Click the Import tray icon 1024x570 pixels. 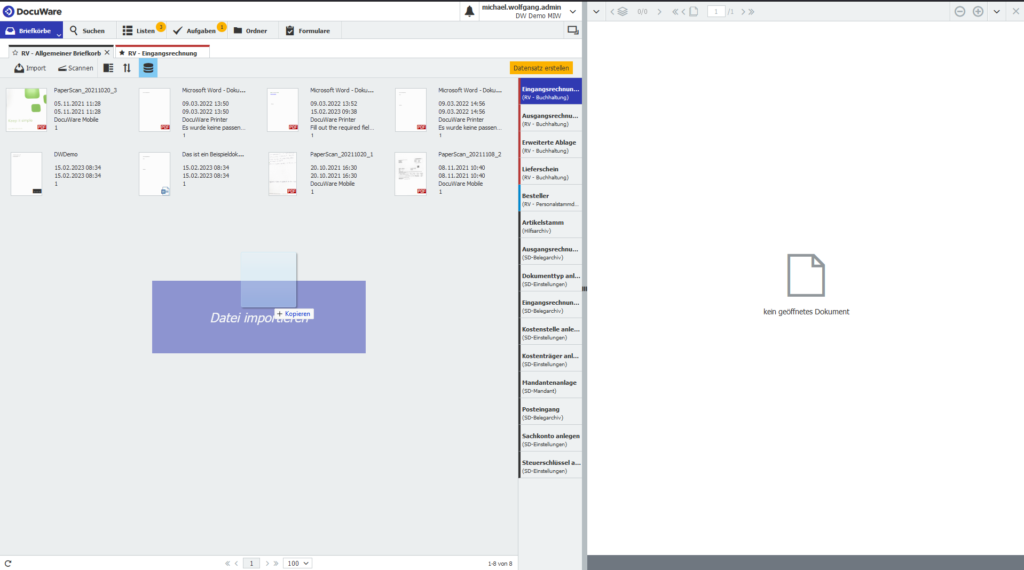pyautogui.click(x=19, y=68)
